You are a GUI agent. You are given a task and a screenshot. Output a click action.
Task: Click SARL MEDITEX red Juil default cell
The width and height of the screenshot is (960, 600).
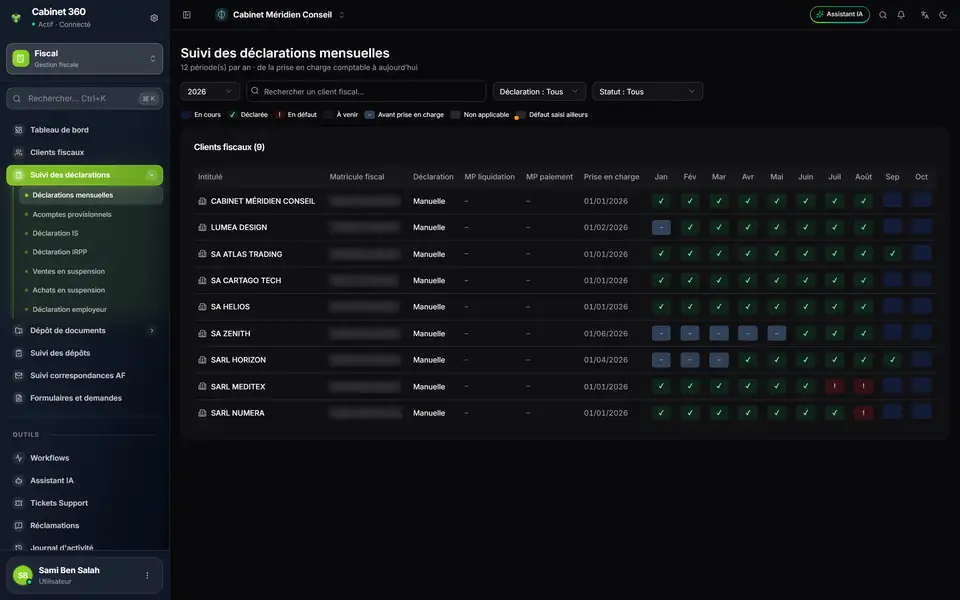pyautogui.click(x=834, y=386)
